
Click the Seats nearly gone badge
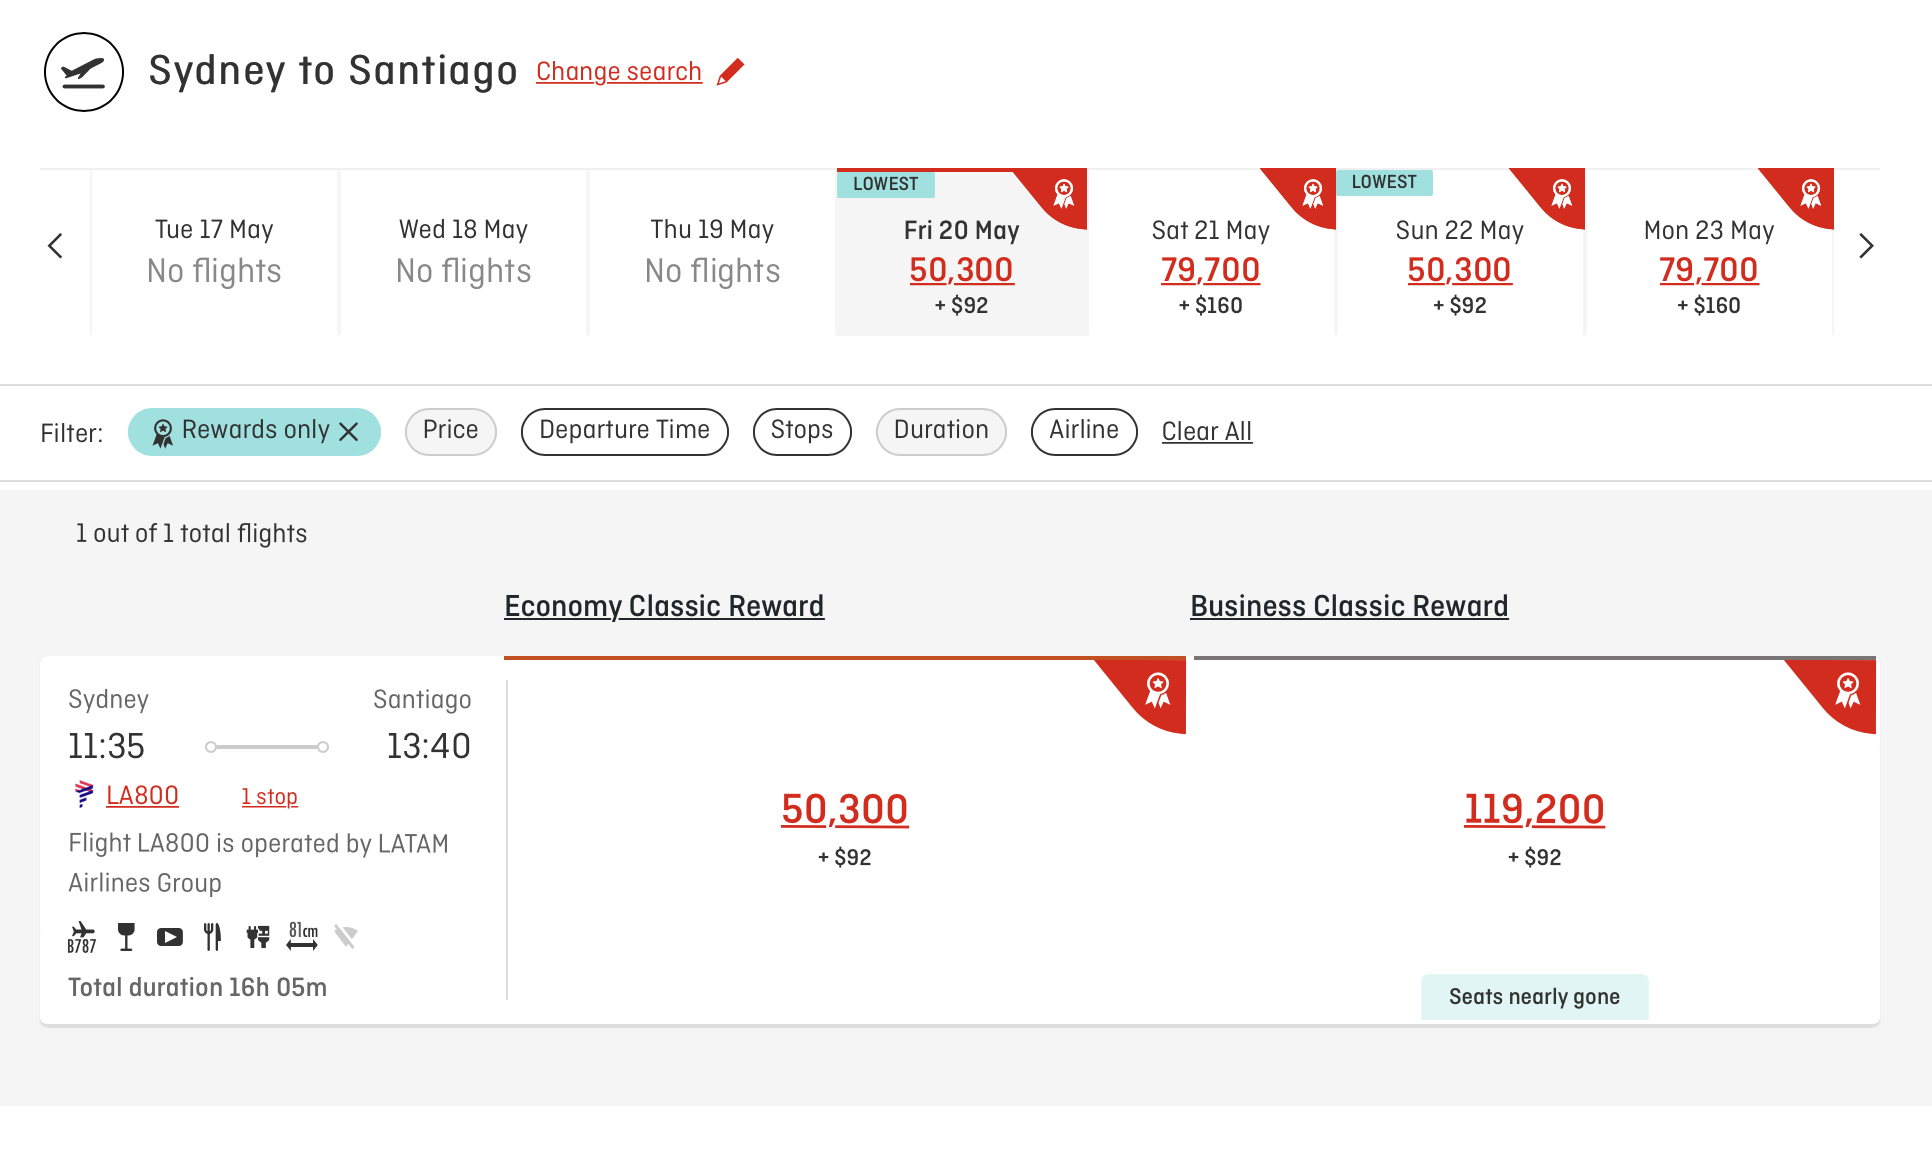(1534, 997)
